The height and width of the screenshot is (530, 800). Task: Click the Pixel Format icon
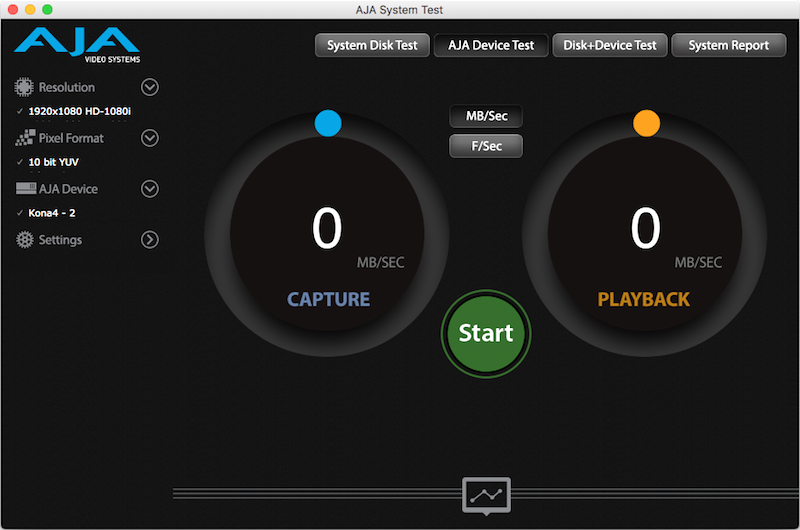(x=24, y=138)
